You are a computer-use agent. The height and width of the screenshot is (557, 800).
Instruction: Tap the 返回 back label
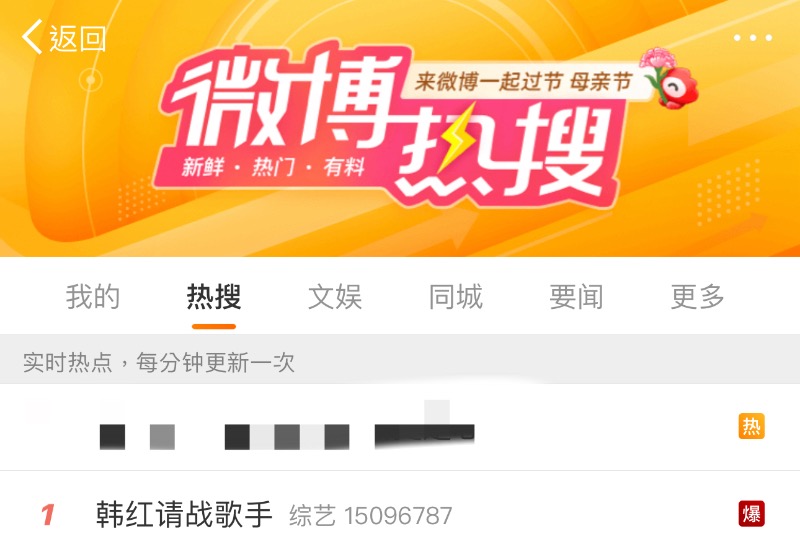(78, 38)
